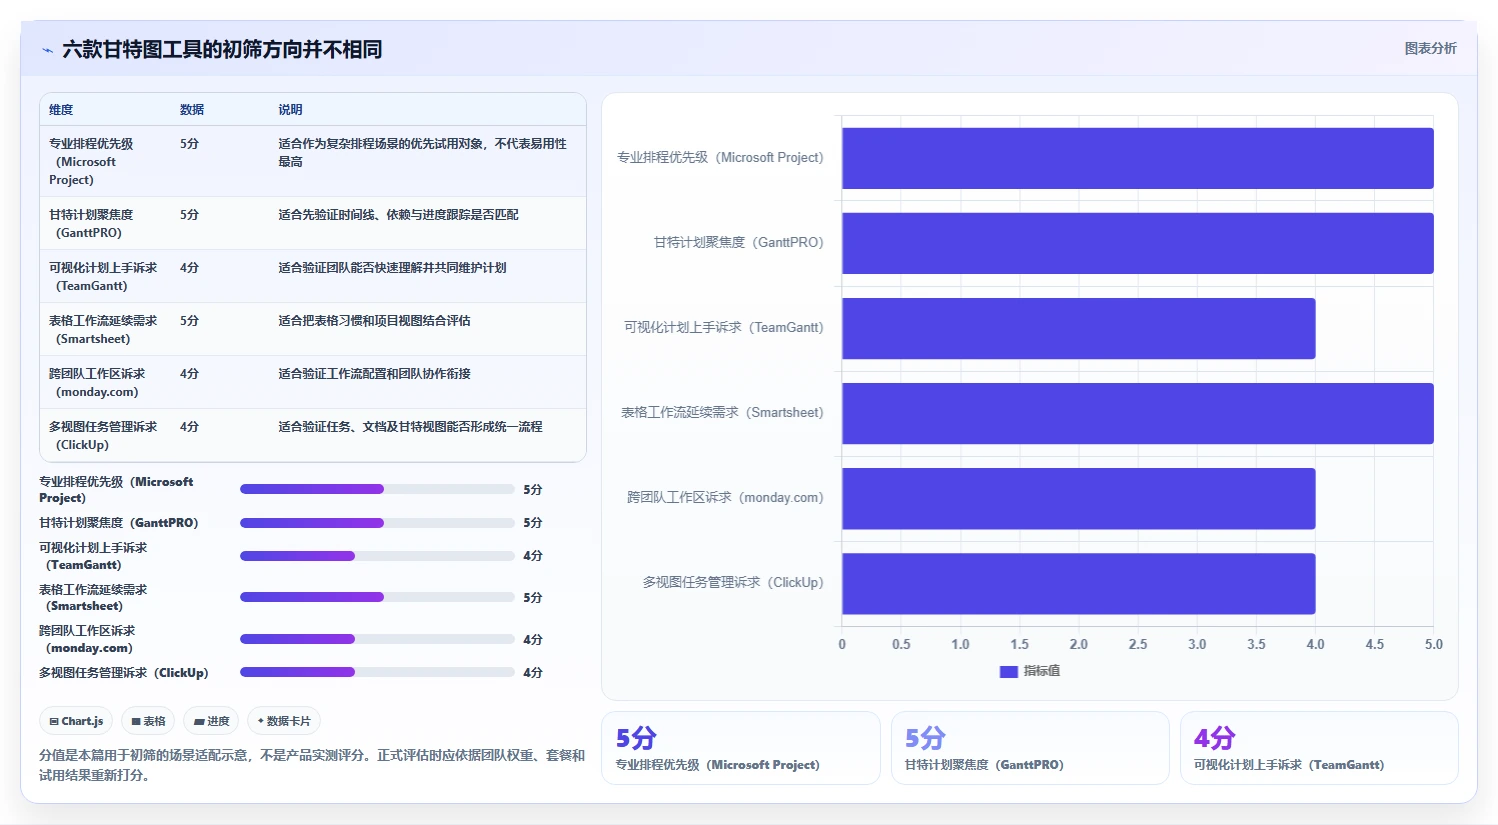The width and height of the screenshot is (1498, 825).
Task: Click the 4分 score in the ClickUp table row
Action: click(189, 427)
